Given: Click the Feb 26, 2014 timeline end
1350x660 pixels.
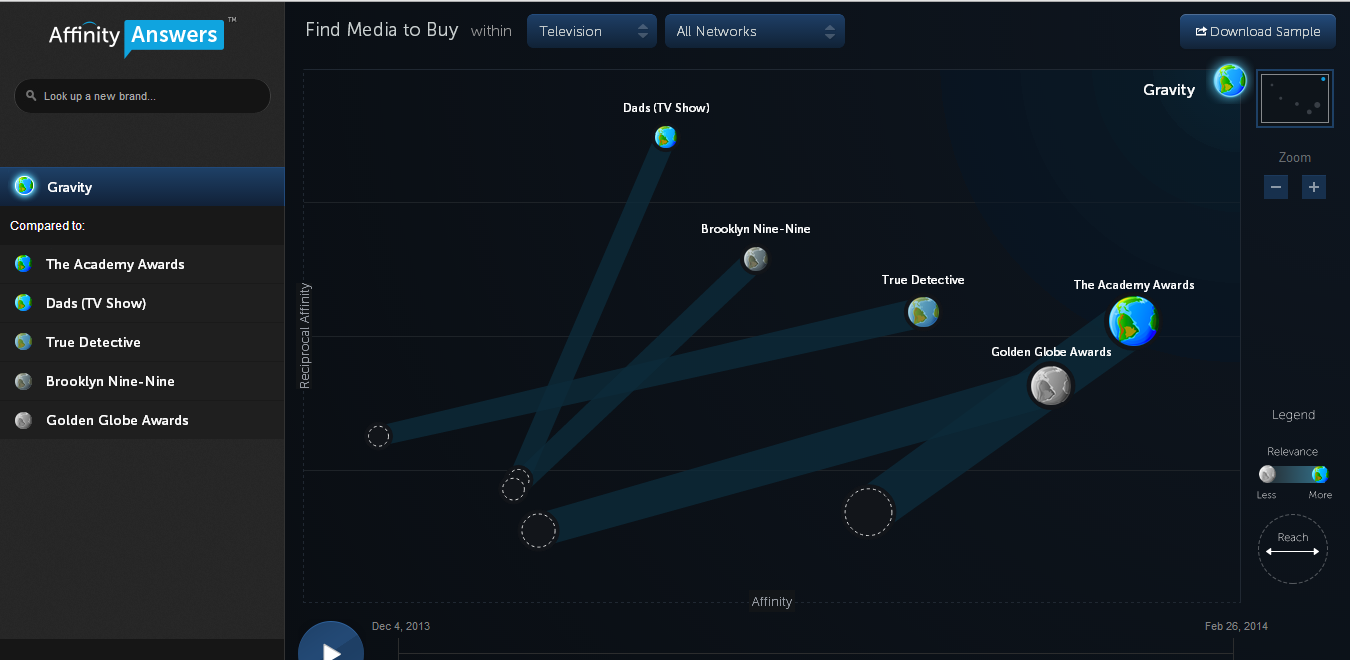Looking at the screenshot, I should point(1236,626).
